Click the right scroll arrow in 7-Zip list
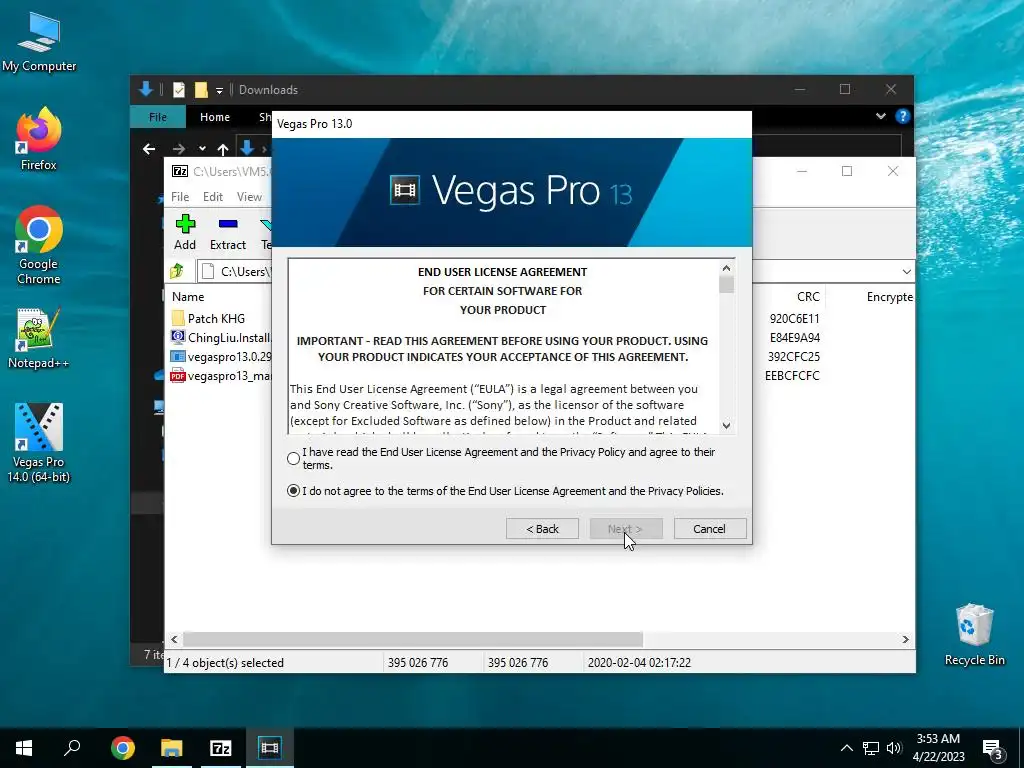This screenshot has height=768, width=1024. (905, 639)
